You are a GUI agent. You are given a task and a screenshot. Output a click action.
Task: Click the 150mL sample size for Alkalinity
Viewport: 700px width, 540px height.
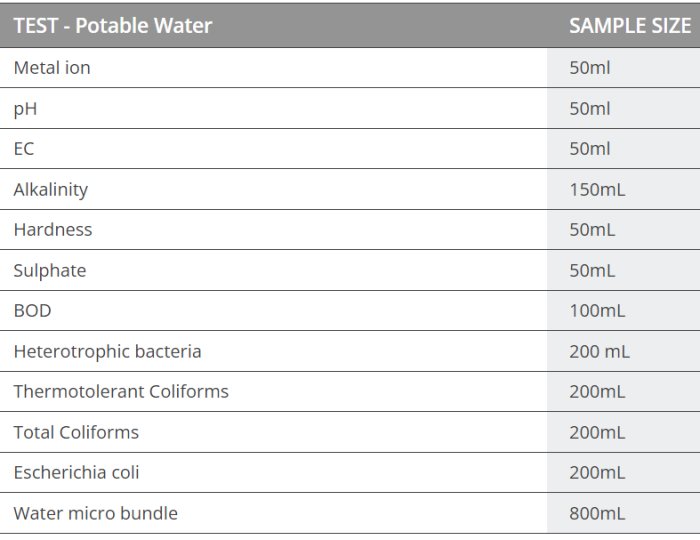coord(597,189)
